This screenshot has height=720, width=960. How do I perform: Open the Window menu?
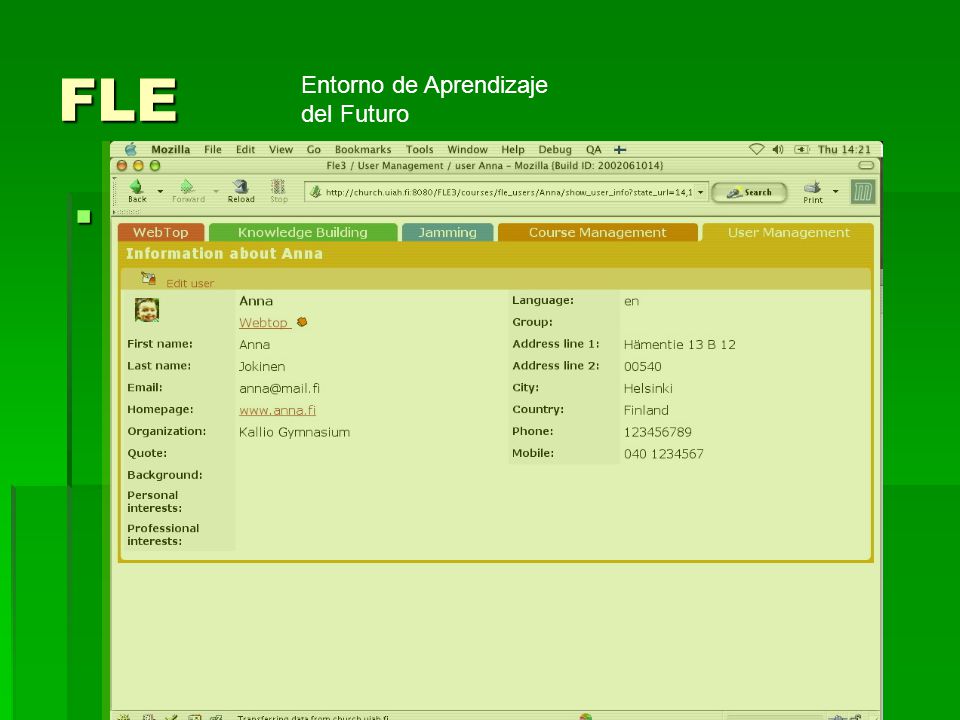click(467, 149)
